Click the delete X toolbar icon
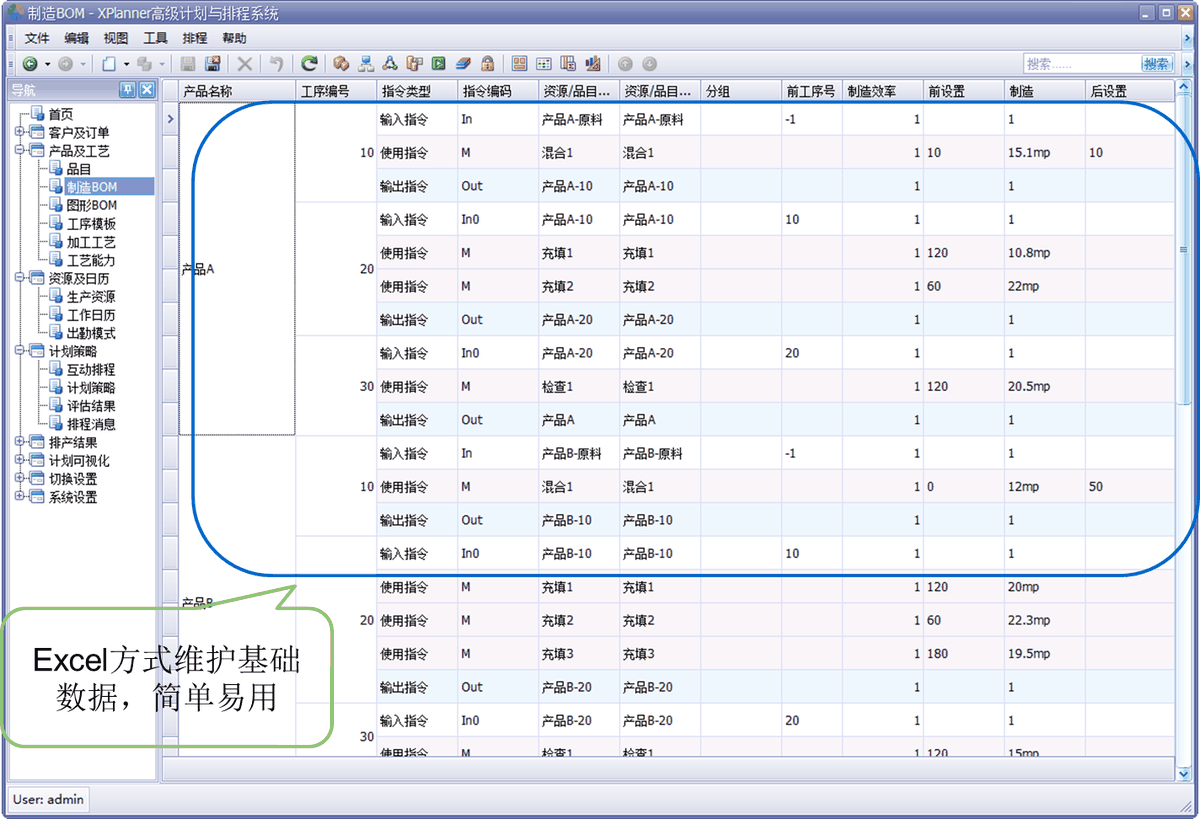Viewport: 1200px width, 819px height. coord(244,64)
